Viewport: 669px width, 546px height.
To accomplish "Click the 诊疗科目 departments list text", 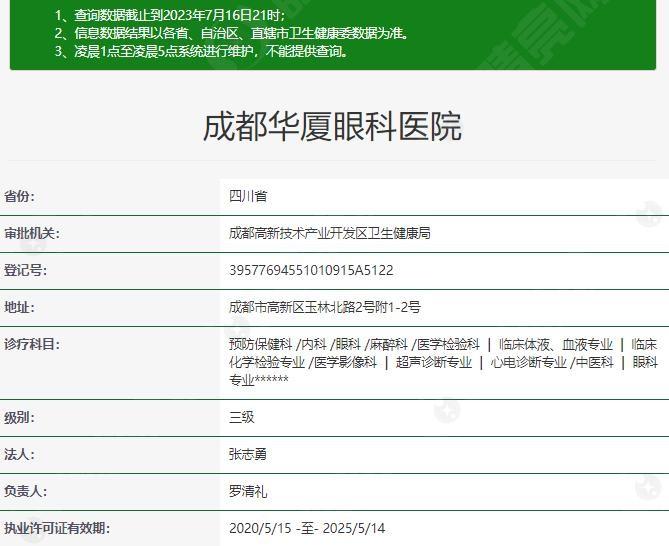I will click(x=443, y=362).
